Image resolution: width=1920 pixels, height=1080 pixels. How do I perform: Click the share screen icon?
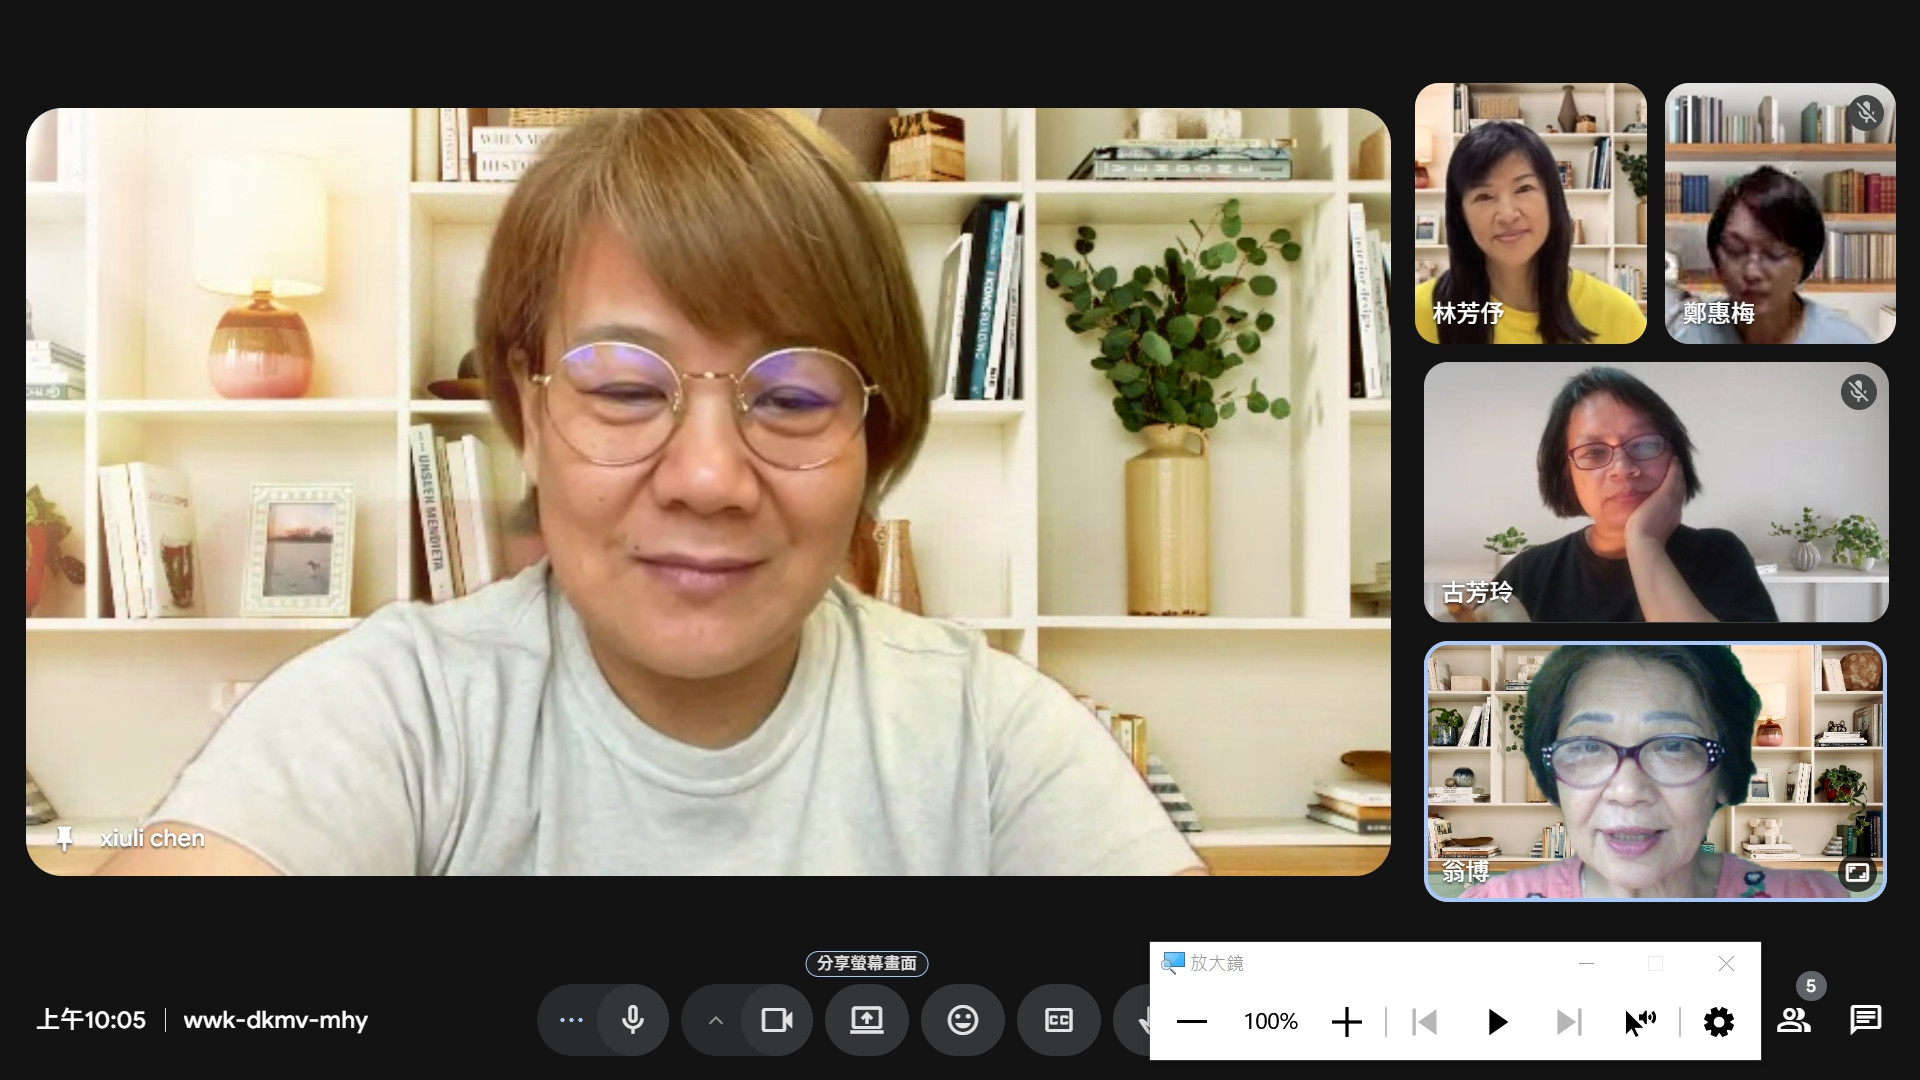click(x=866, y=1020)
